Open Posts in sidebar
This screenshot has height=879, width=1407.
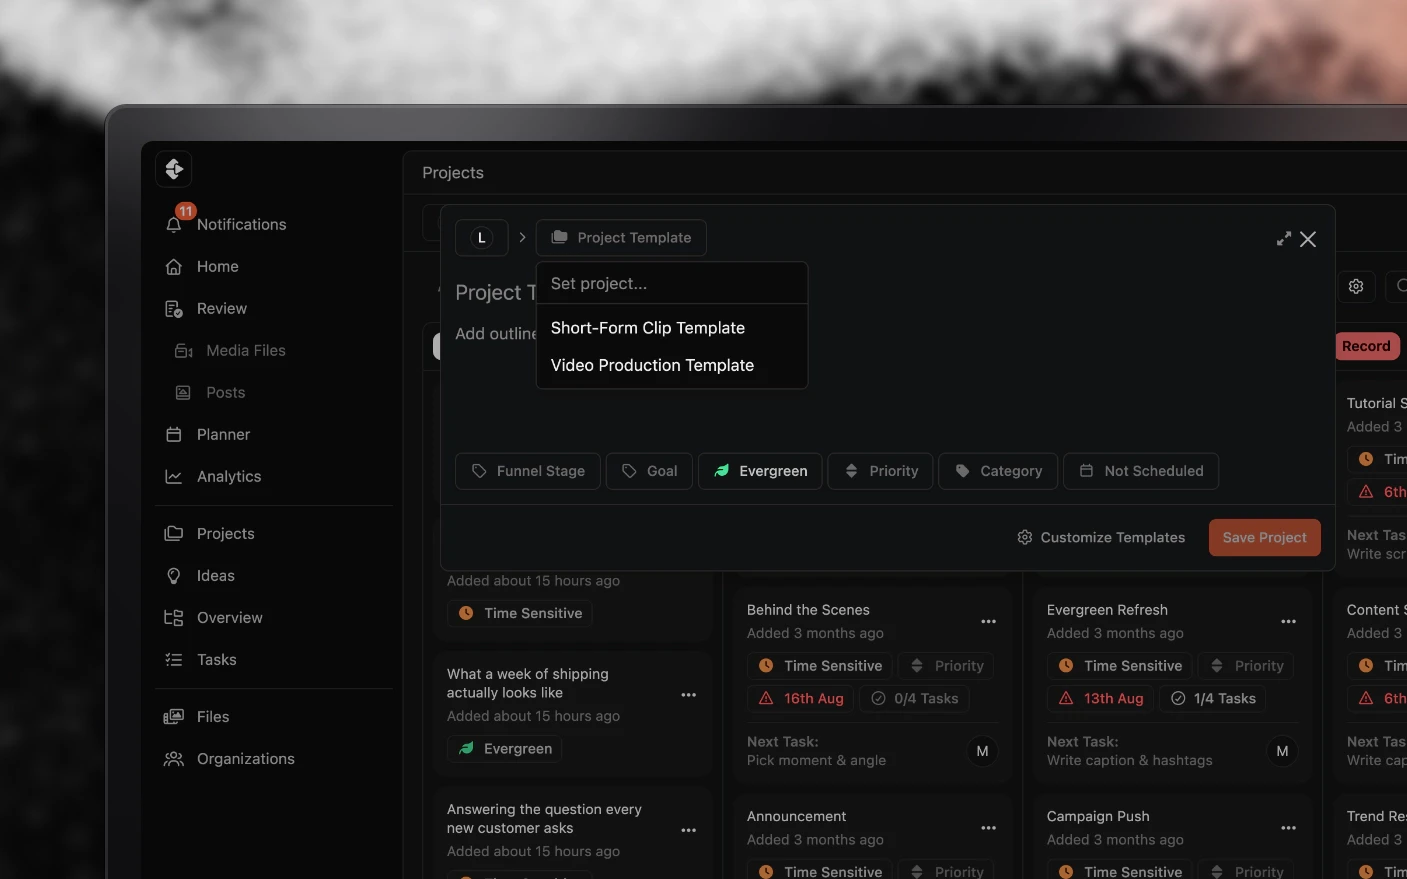point(225,393)
